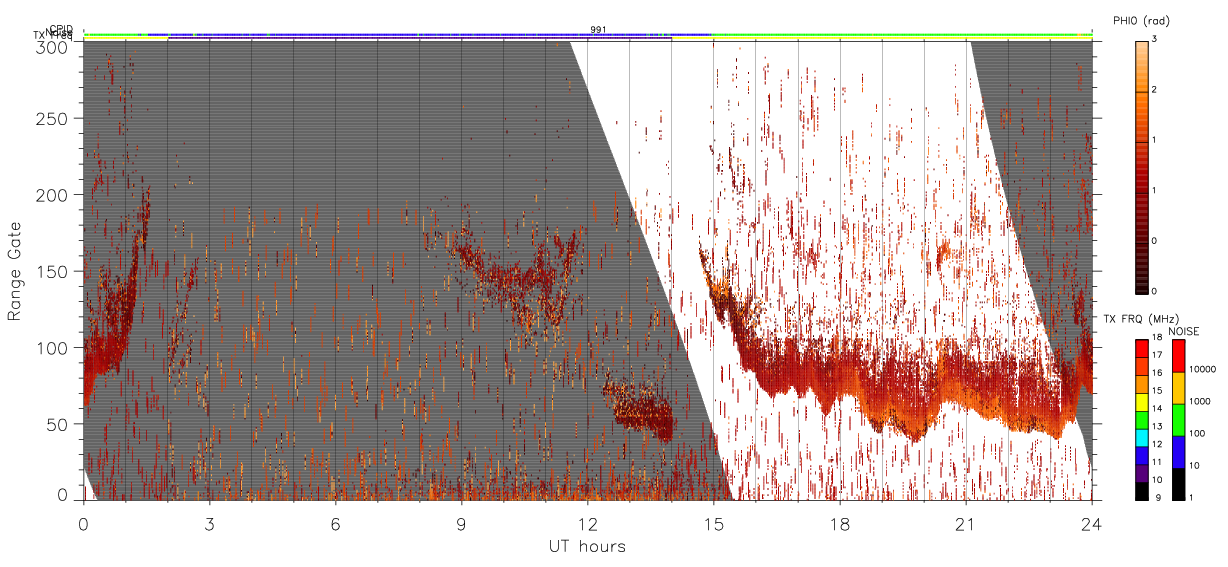1228x567 pixels.
Task: Click the 991 CPID value above plot
Action: point(598,30)
